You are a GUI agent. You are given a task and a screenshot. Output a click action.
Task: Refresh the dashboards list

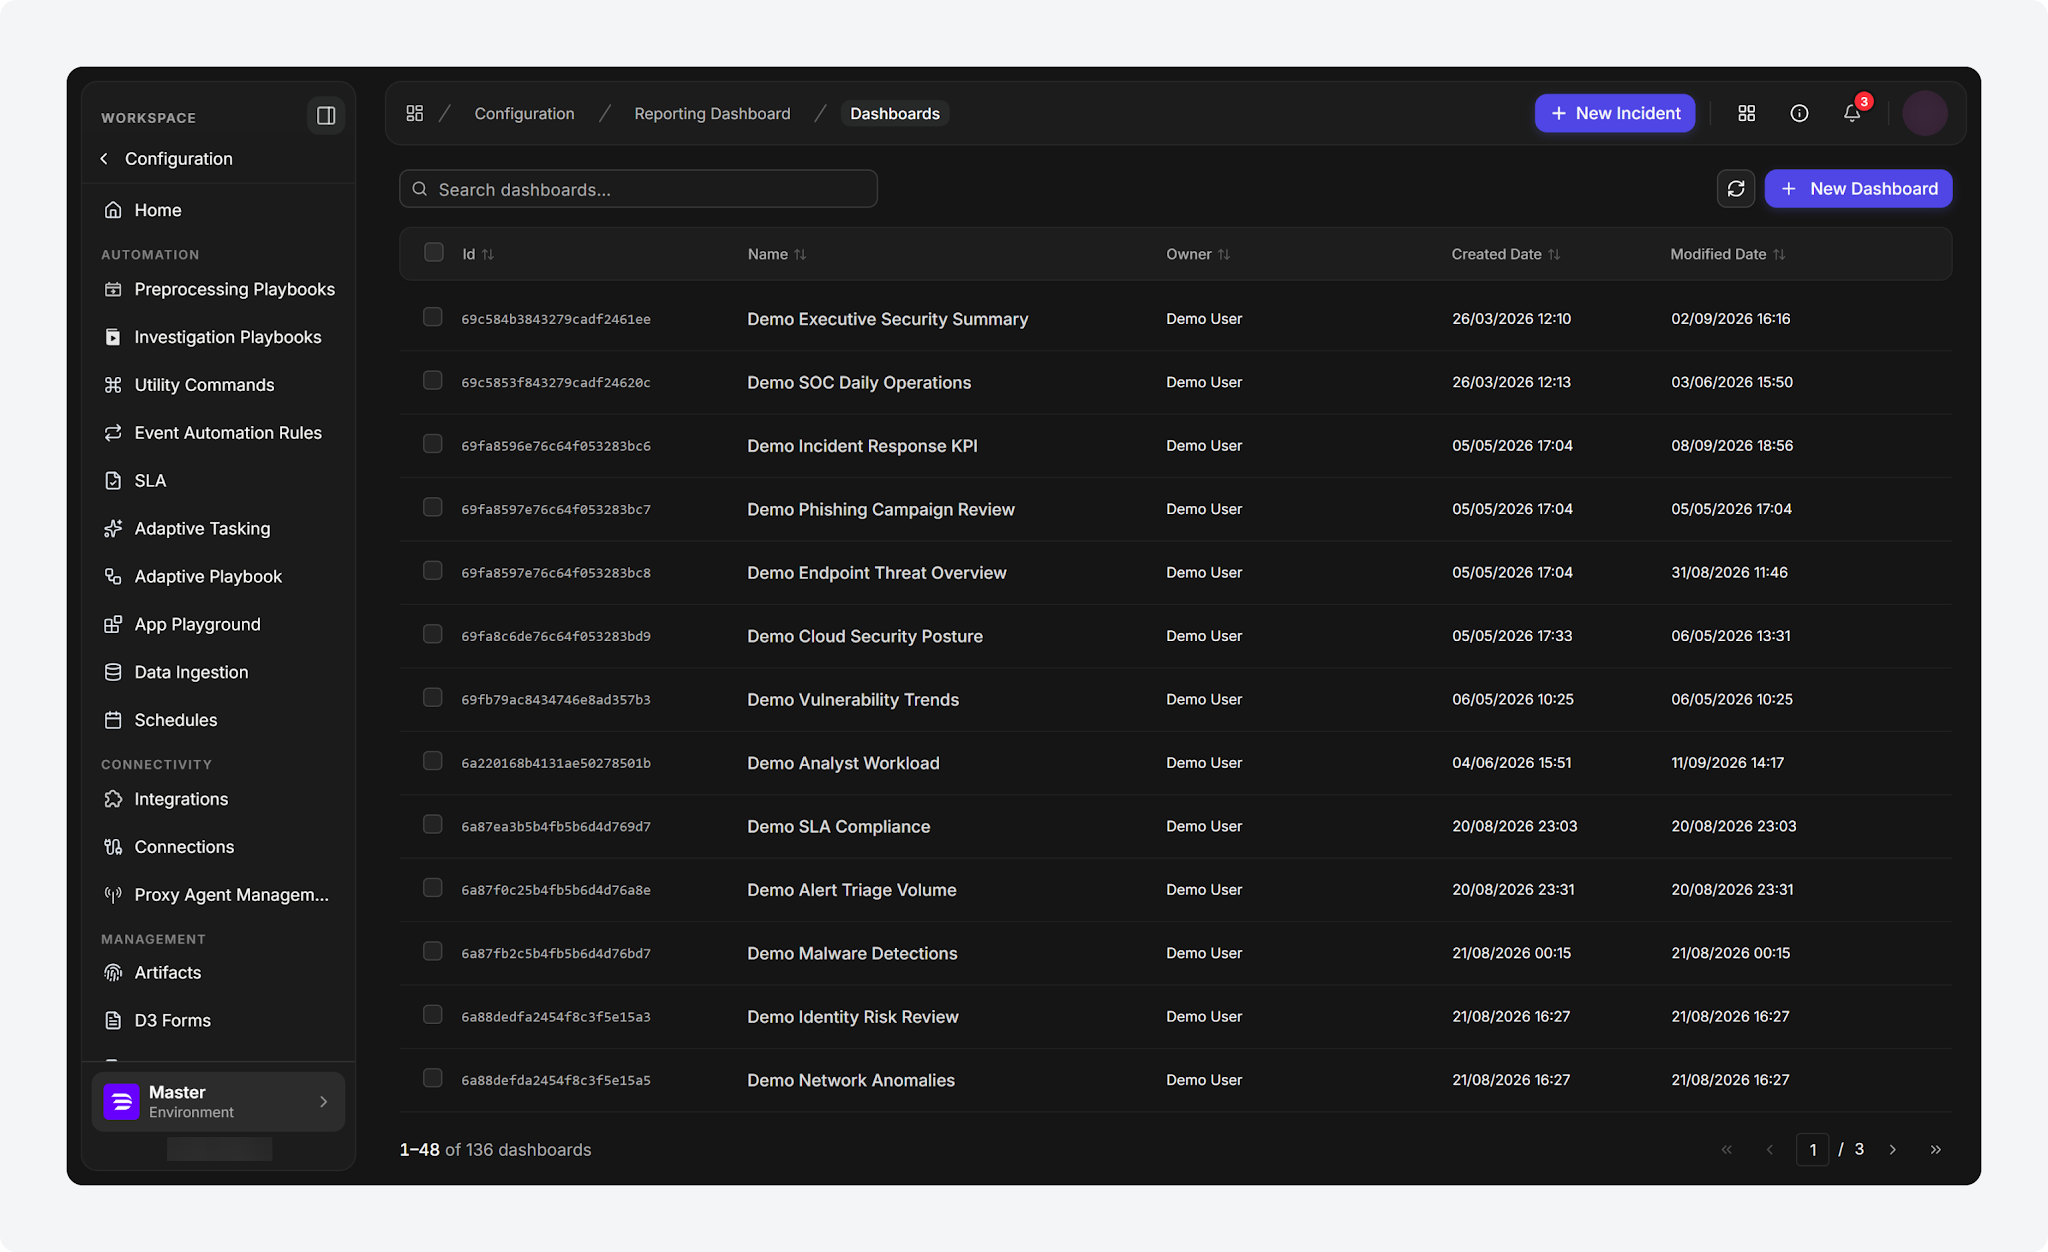[1736, 189]
